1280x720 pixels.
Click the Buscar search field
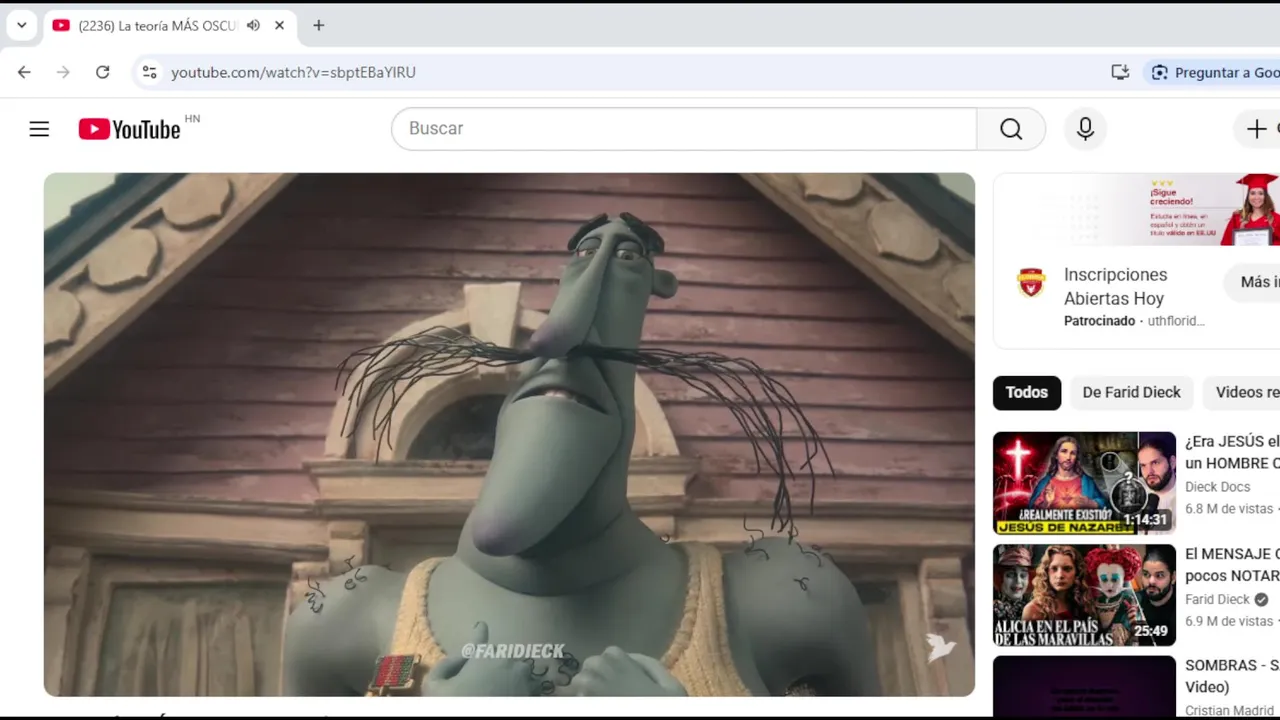(684, 129)
